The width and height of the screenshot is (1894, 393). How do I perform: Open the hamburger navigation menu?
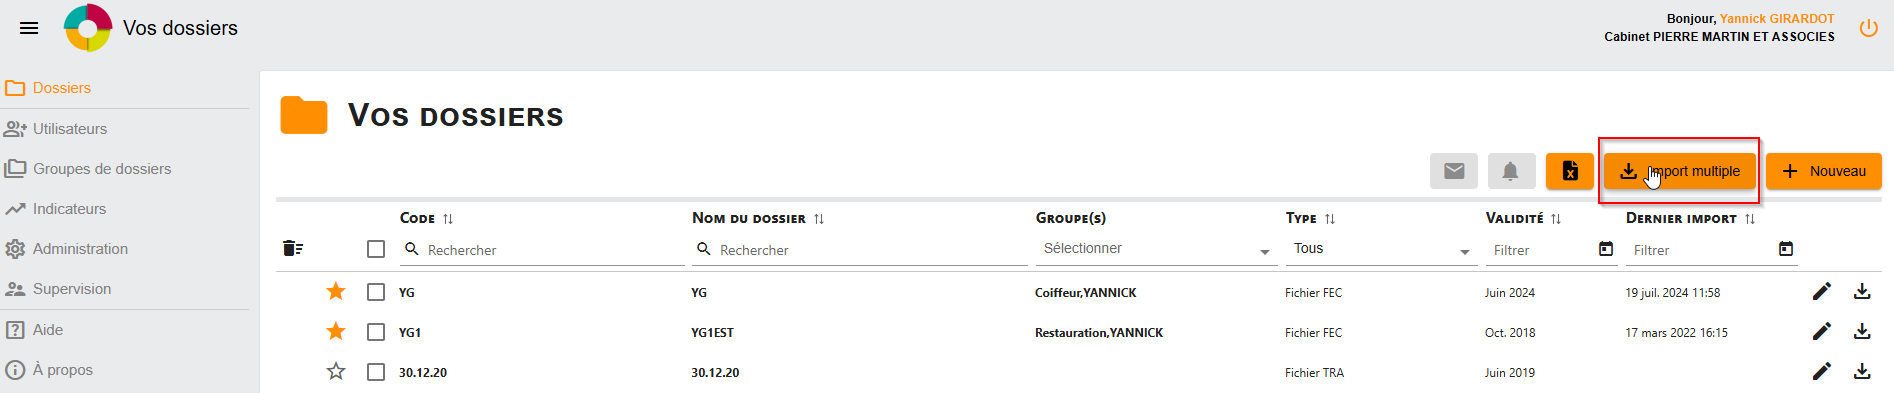29,28
